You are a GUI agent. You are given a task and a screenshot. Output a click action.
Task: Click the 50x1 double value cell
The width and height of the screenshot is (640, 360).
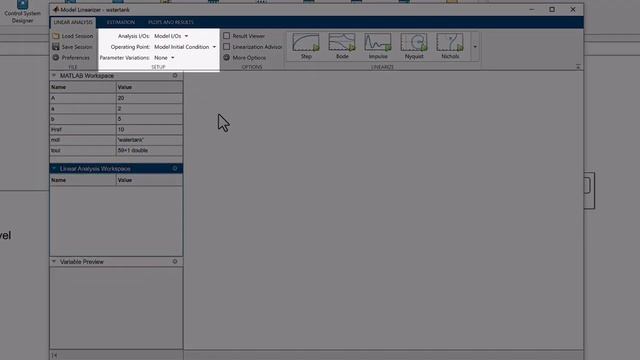tap(149, 150)
